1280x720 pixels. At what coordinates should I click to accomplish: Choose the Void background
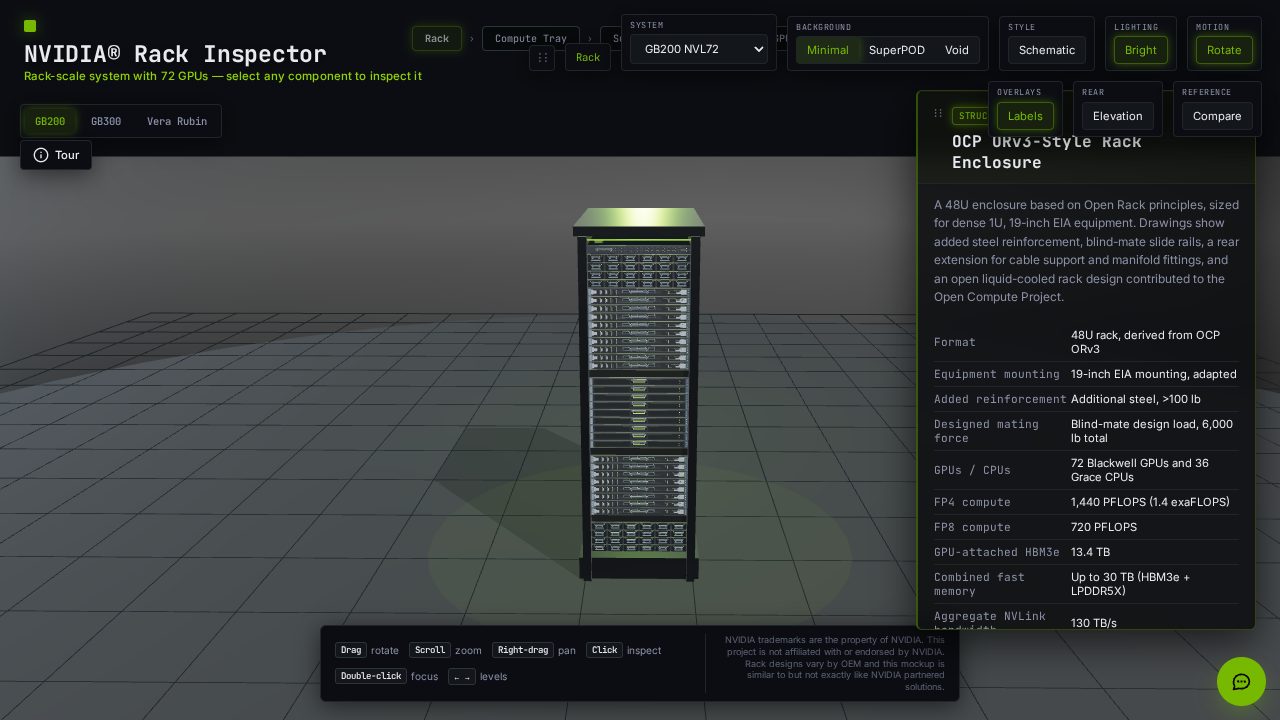[x=957, y=50]
